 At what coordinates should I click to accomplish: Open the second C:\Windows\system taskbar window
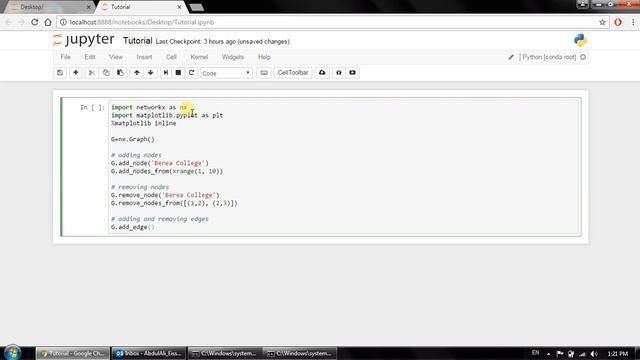[x=300, y=353]
